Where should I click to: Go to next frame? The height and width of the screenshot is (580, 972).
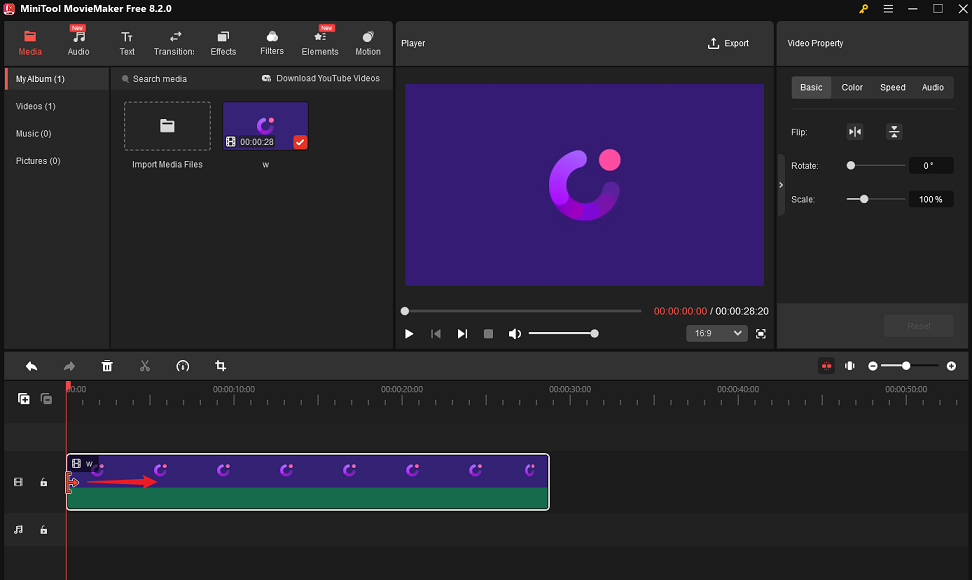coord(462,333)
